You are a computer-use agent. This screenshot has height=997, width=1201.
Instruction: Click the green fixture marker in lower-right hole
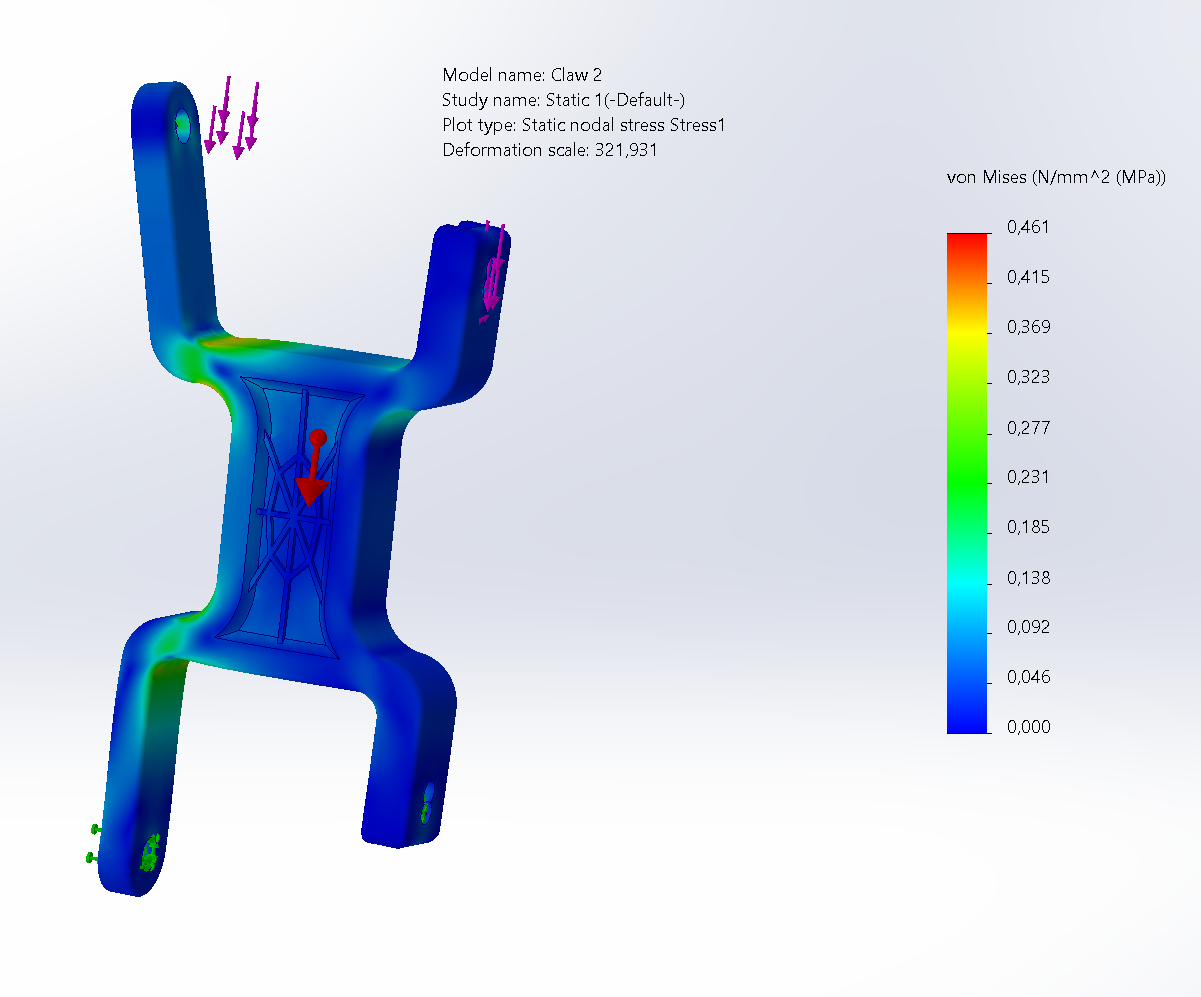[x=427, y=808]
